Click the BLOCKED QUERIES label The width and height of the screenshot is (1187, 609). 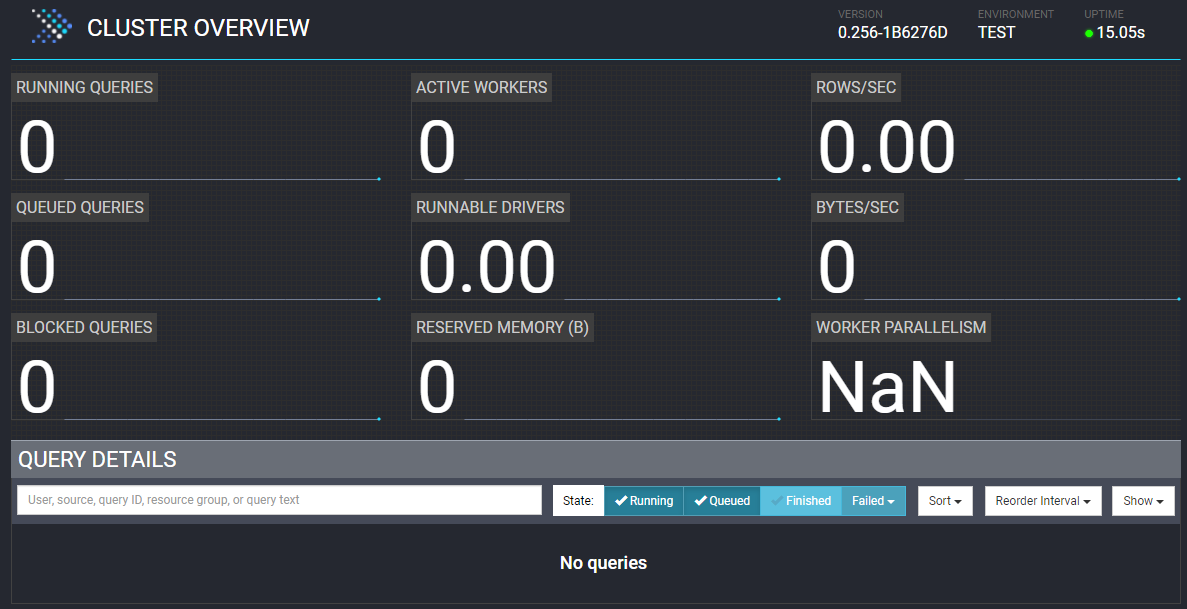[84, 327]
